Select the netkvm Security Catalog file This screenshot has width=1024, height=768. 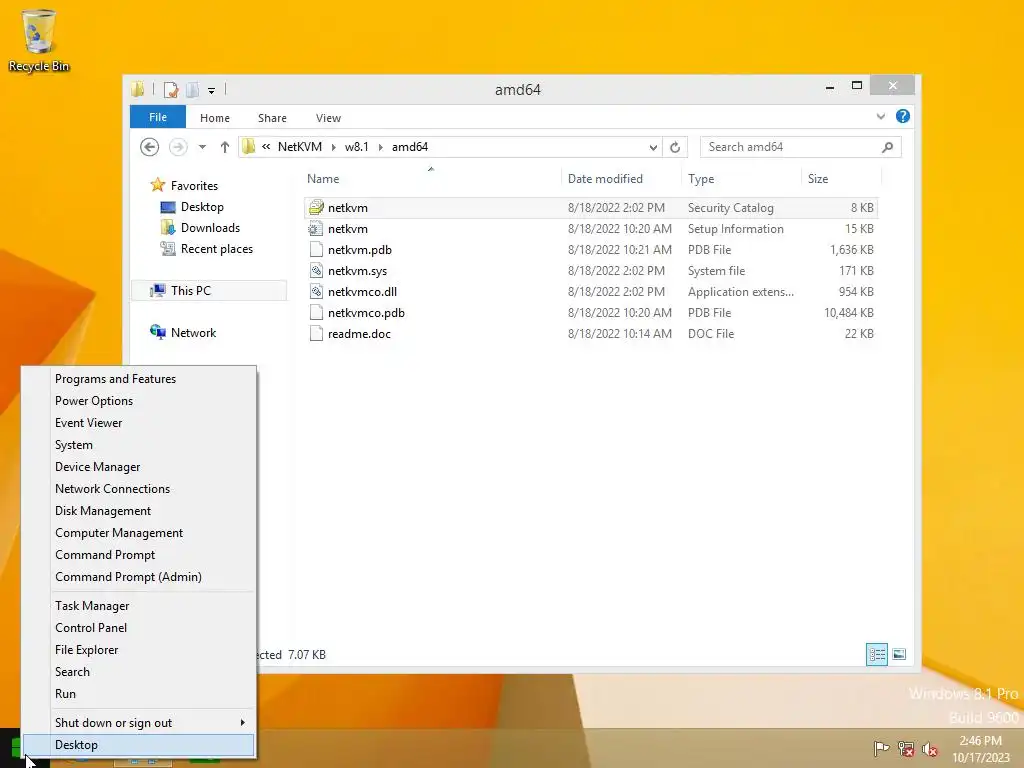point(591,208)
